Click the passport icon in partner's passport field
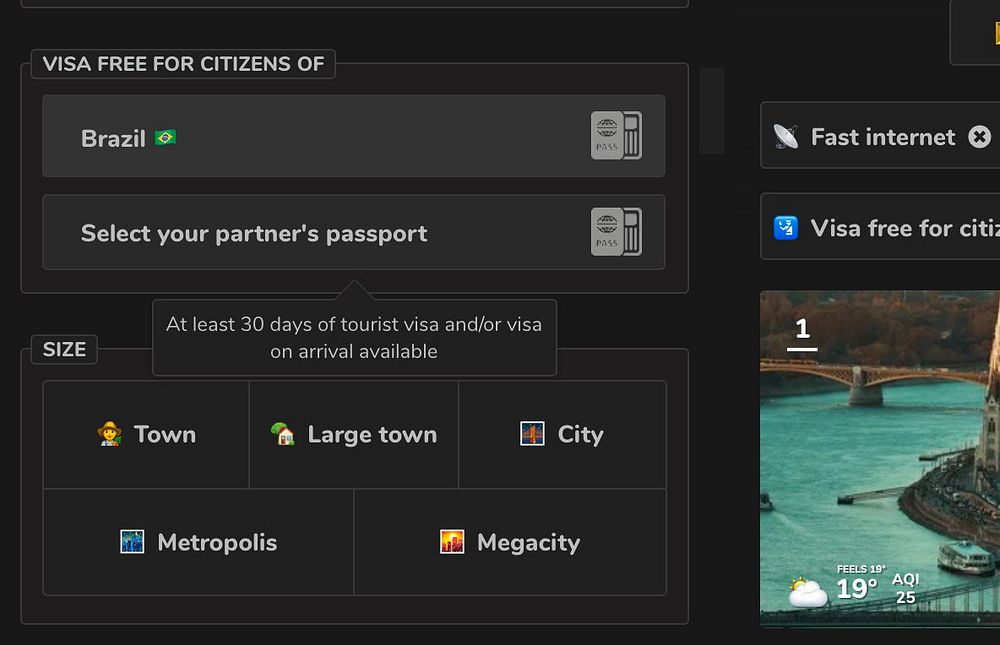 coord(616,232)
